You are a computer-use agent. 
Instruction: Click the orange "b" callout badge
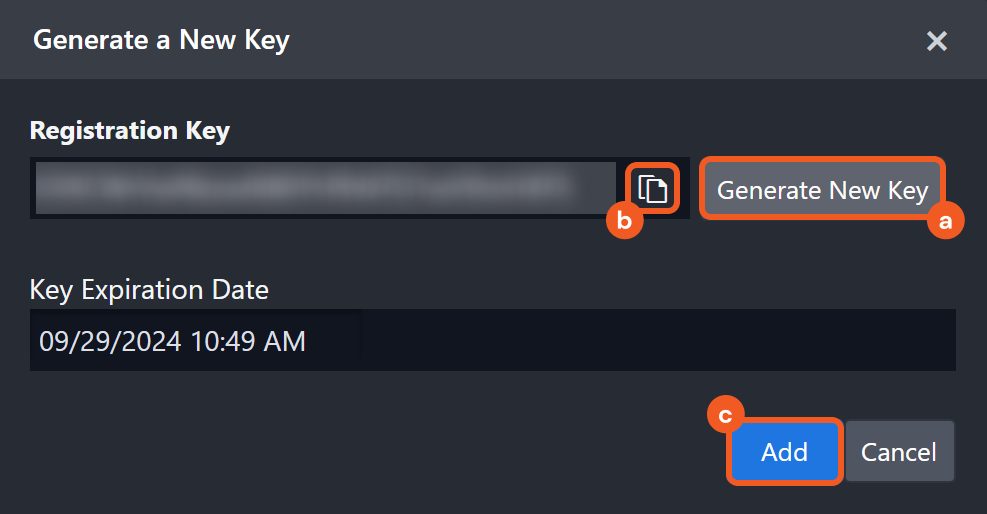click(625, 220)
